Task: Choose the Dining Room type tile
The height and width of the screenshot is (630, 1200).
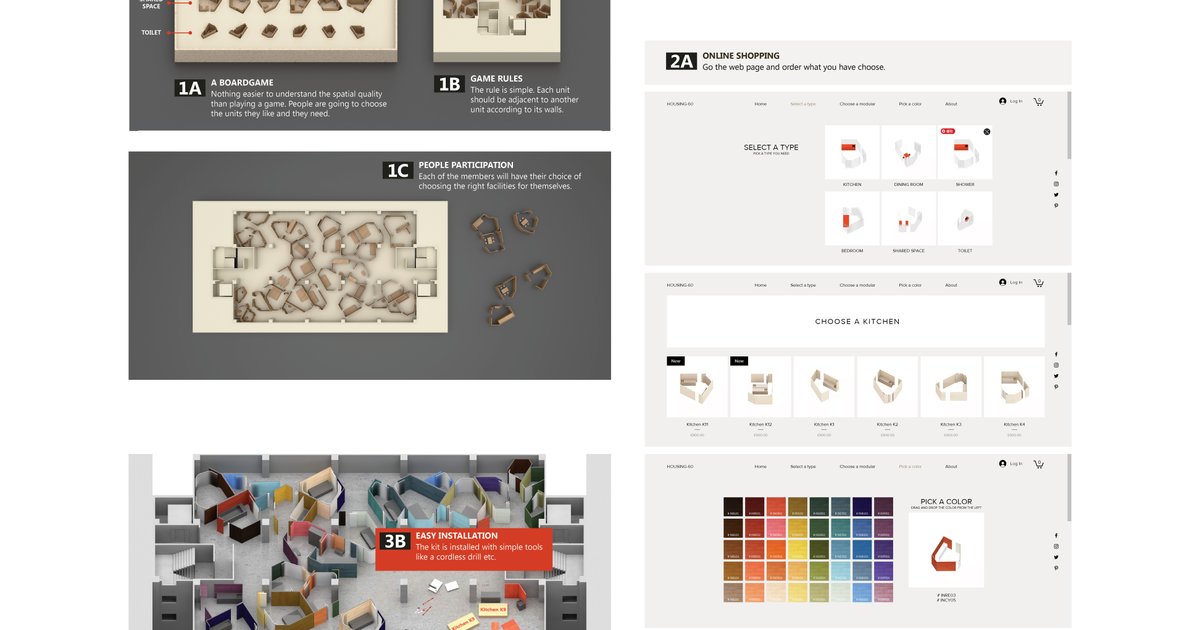Action: (x=908, y=152)
